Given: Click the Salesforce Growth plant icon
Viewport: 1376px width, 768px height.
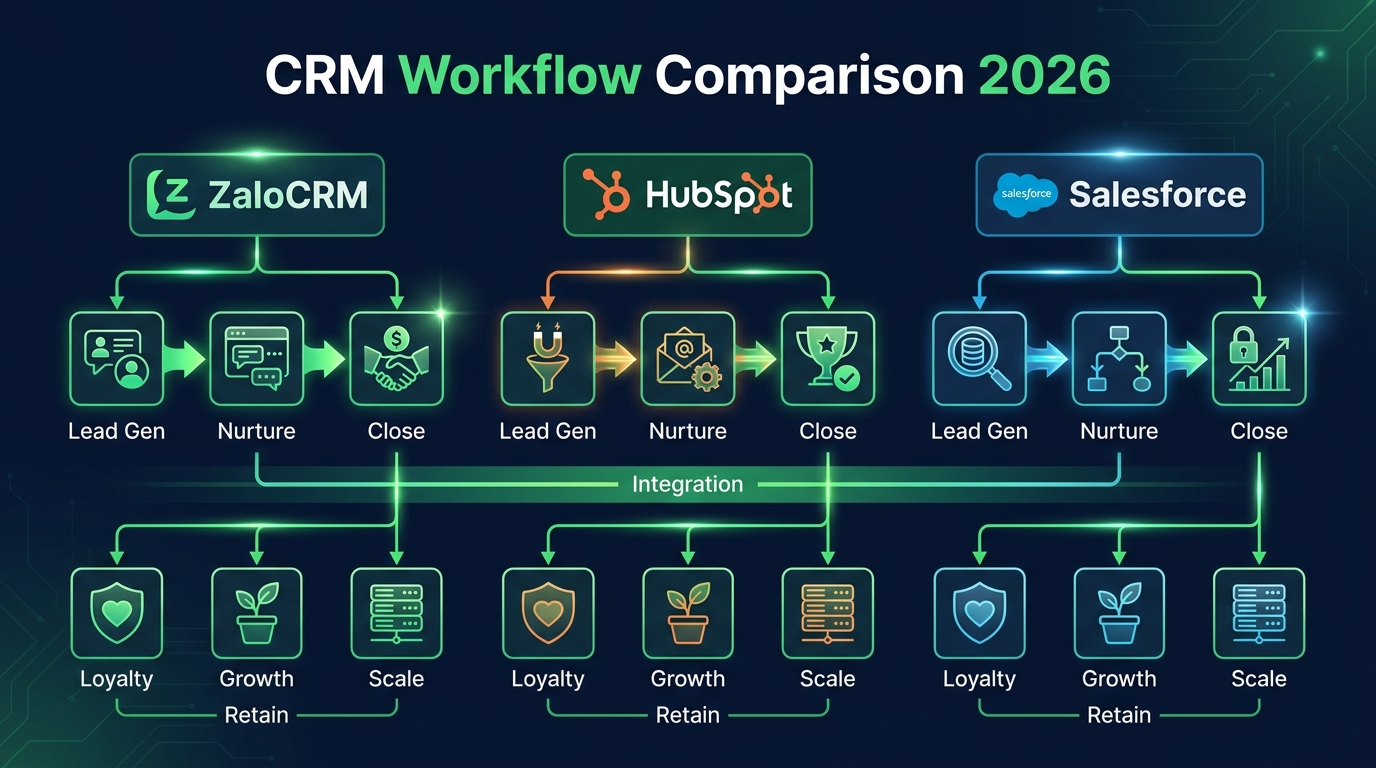Looking at the screenshot, I should (x=1119, y=613).
